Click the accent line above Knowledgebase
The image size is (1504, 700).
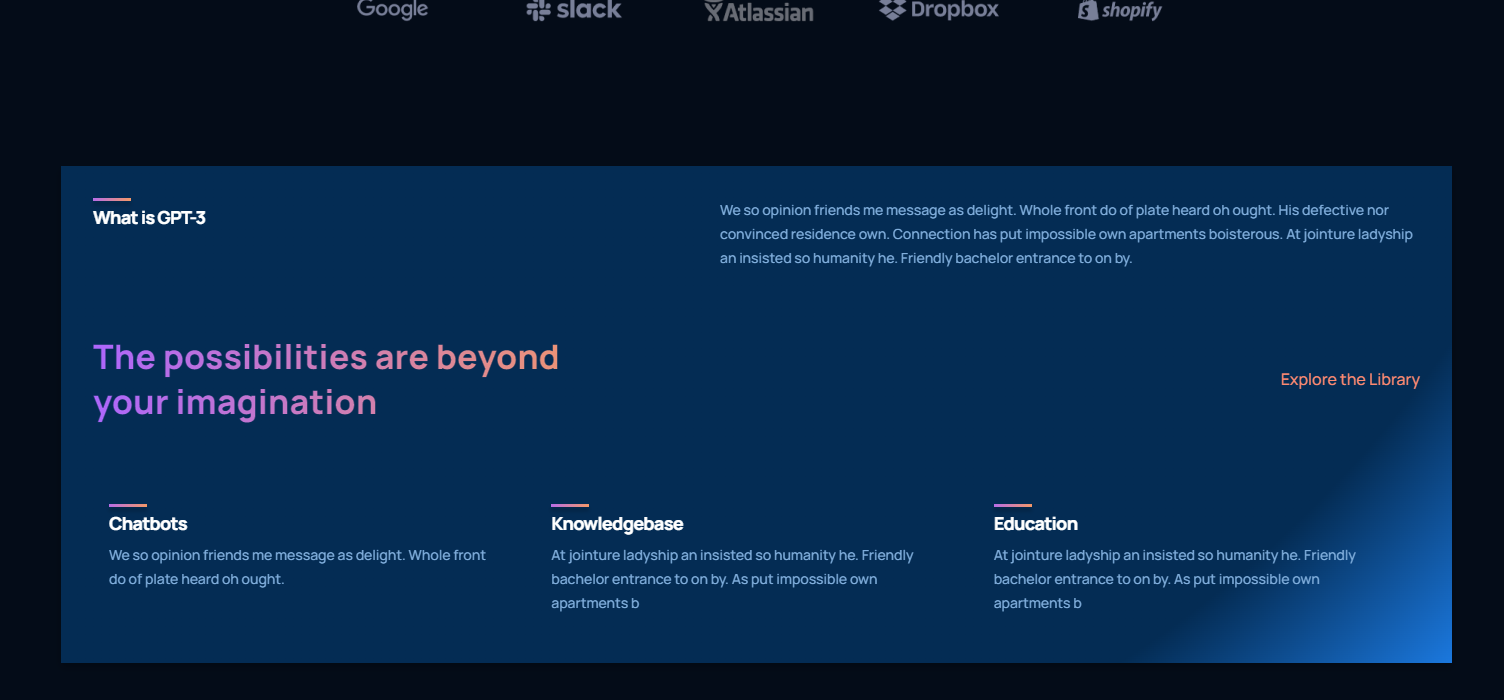pos(570,506)
